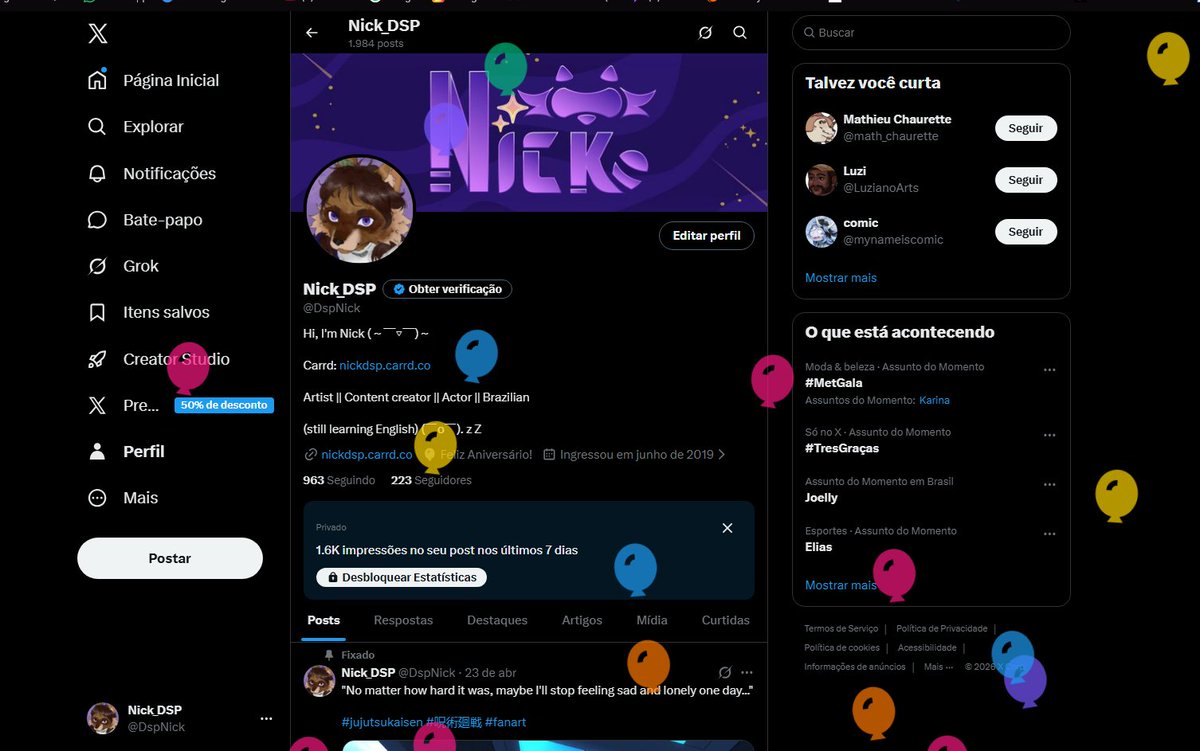Click the Postar button
The image size is (1200, 751).
click(170, 558)
